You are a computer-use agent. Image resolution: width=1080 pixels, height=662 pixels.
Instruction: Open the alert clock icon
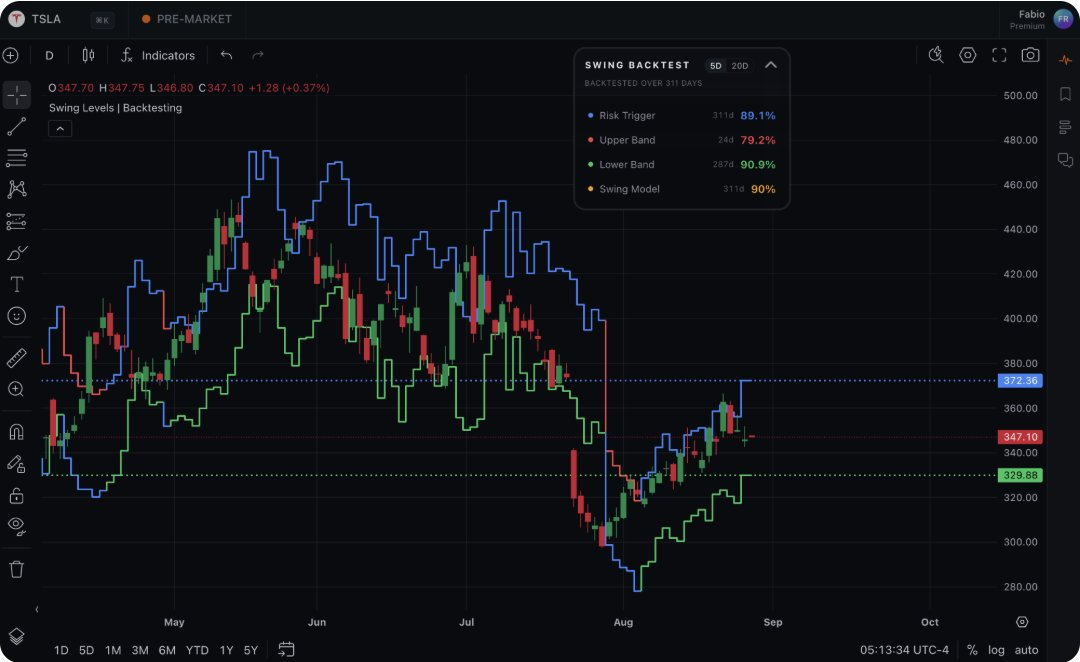pos(936,55)
